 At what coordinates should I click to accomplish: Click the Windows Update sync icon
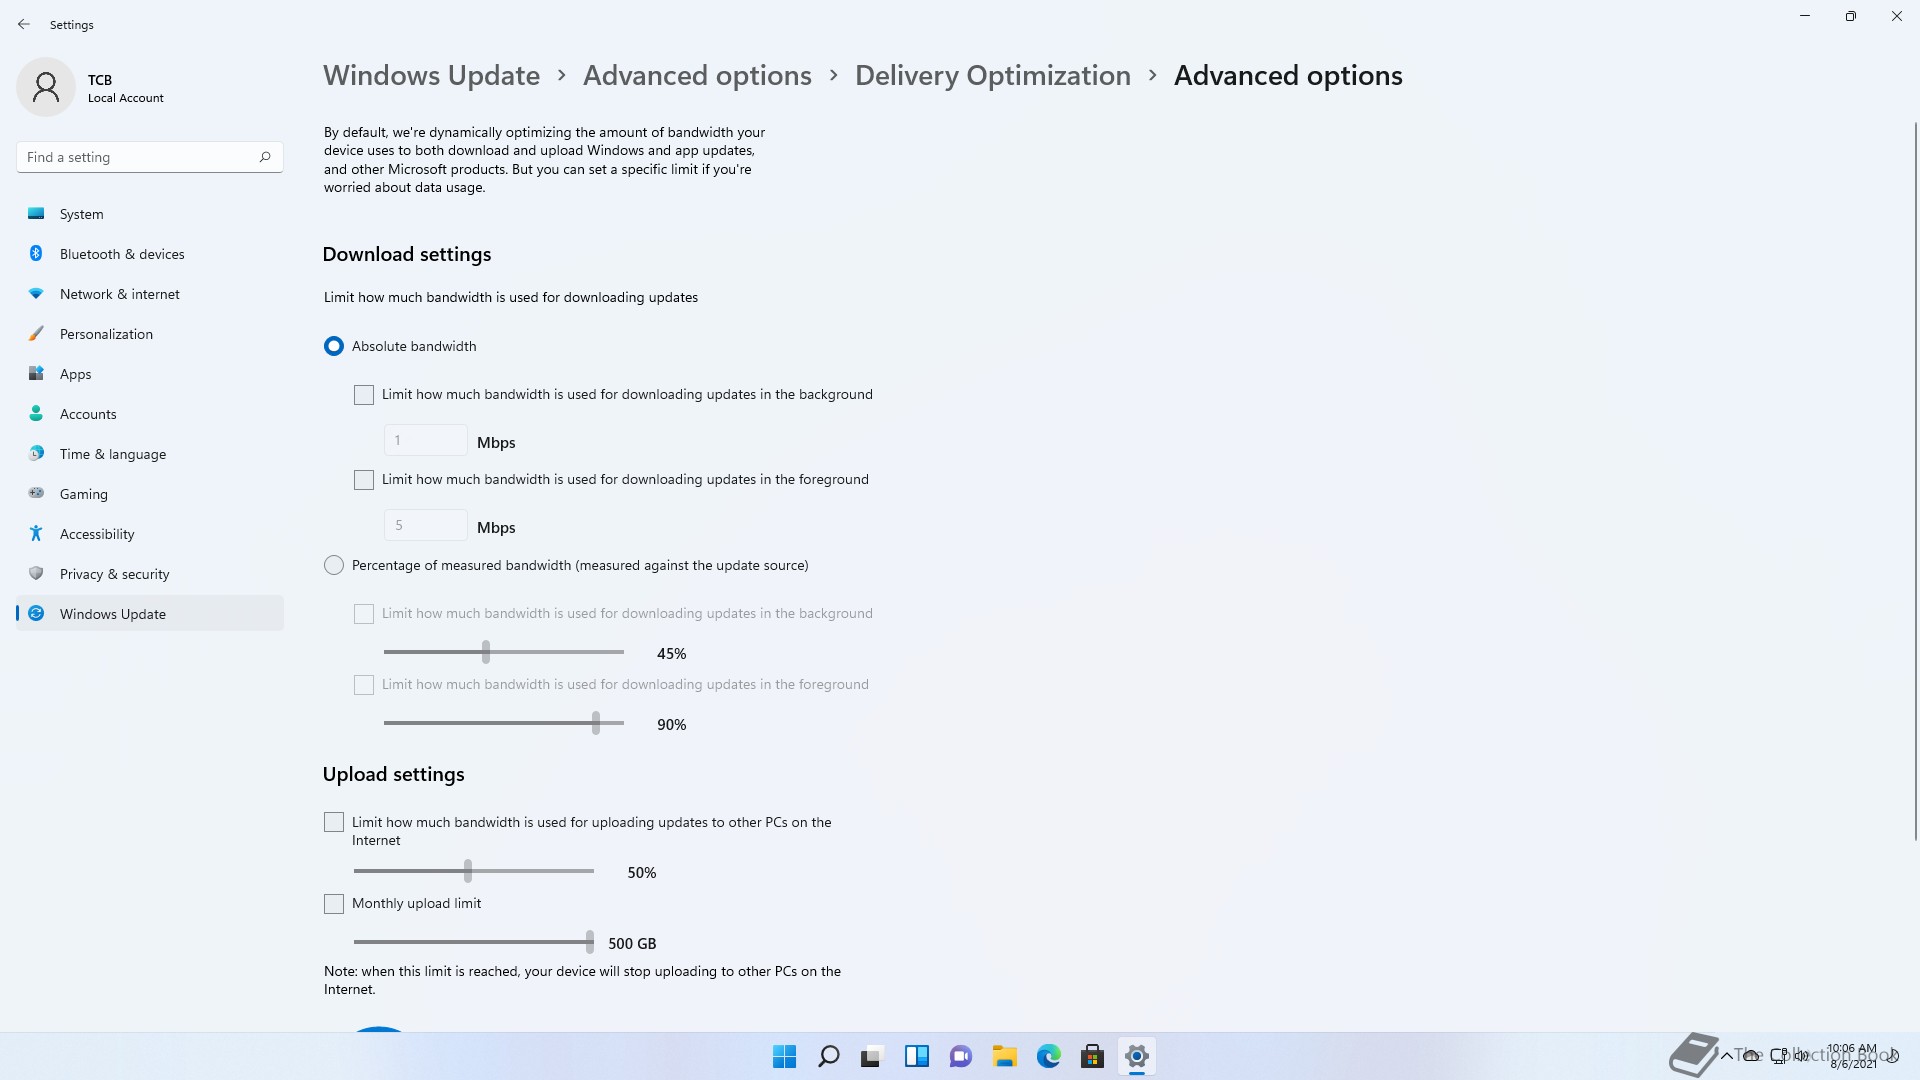tap(36, 614)
